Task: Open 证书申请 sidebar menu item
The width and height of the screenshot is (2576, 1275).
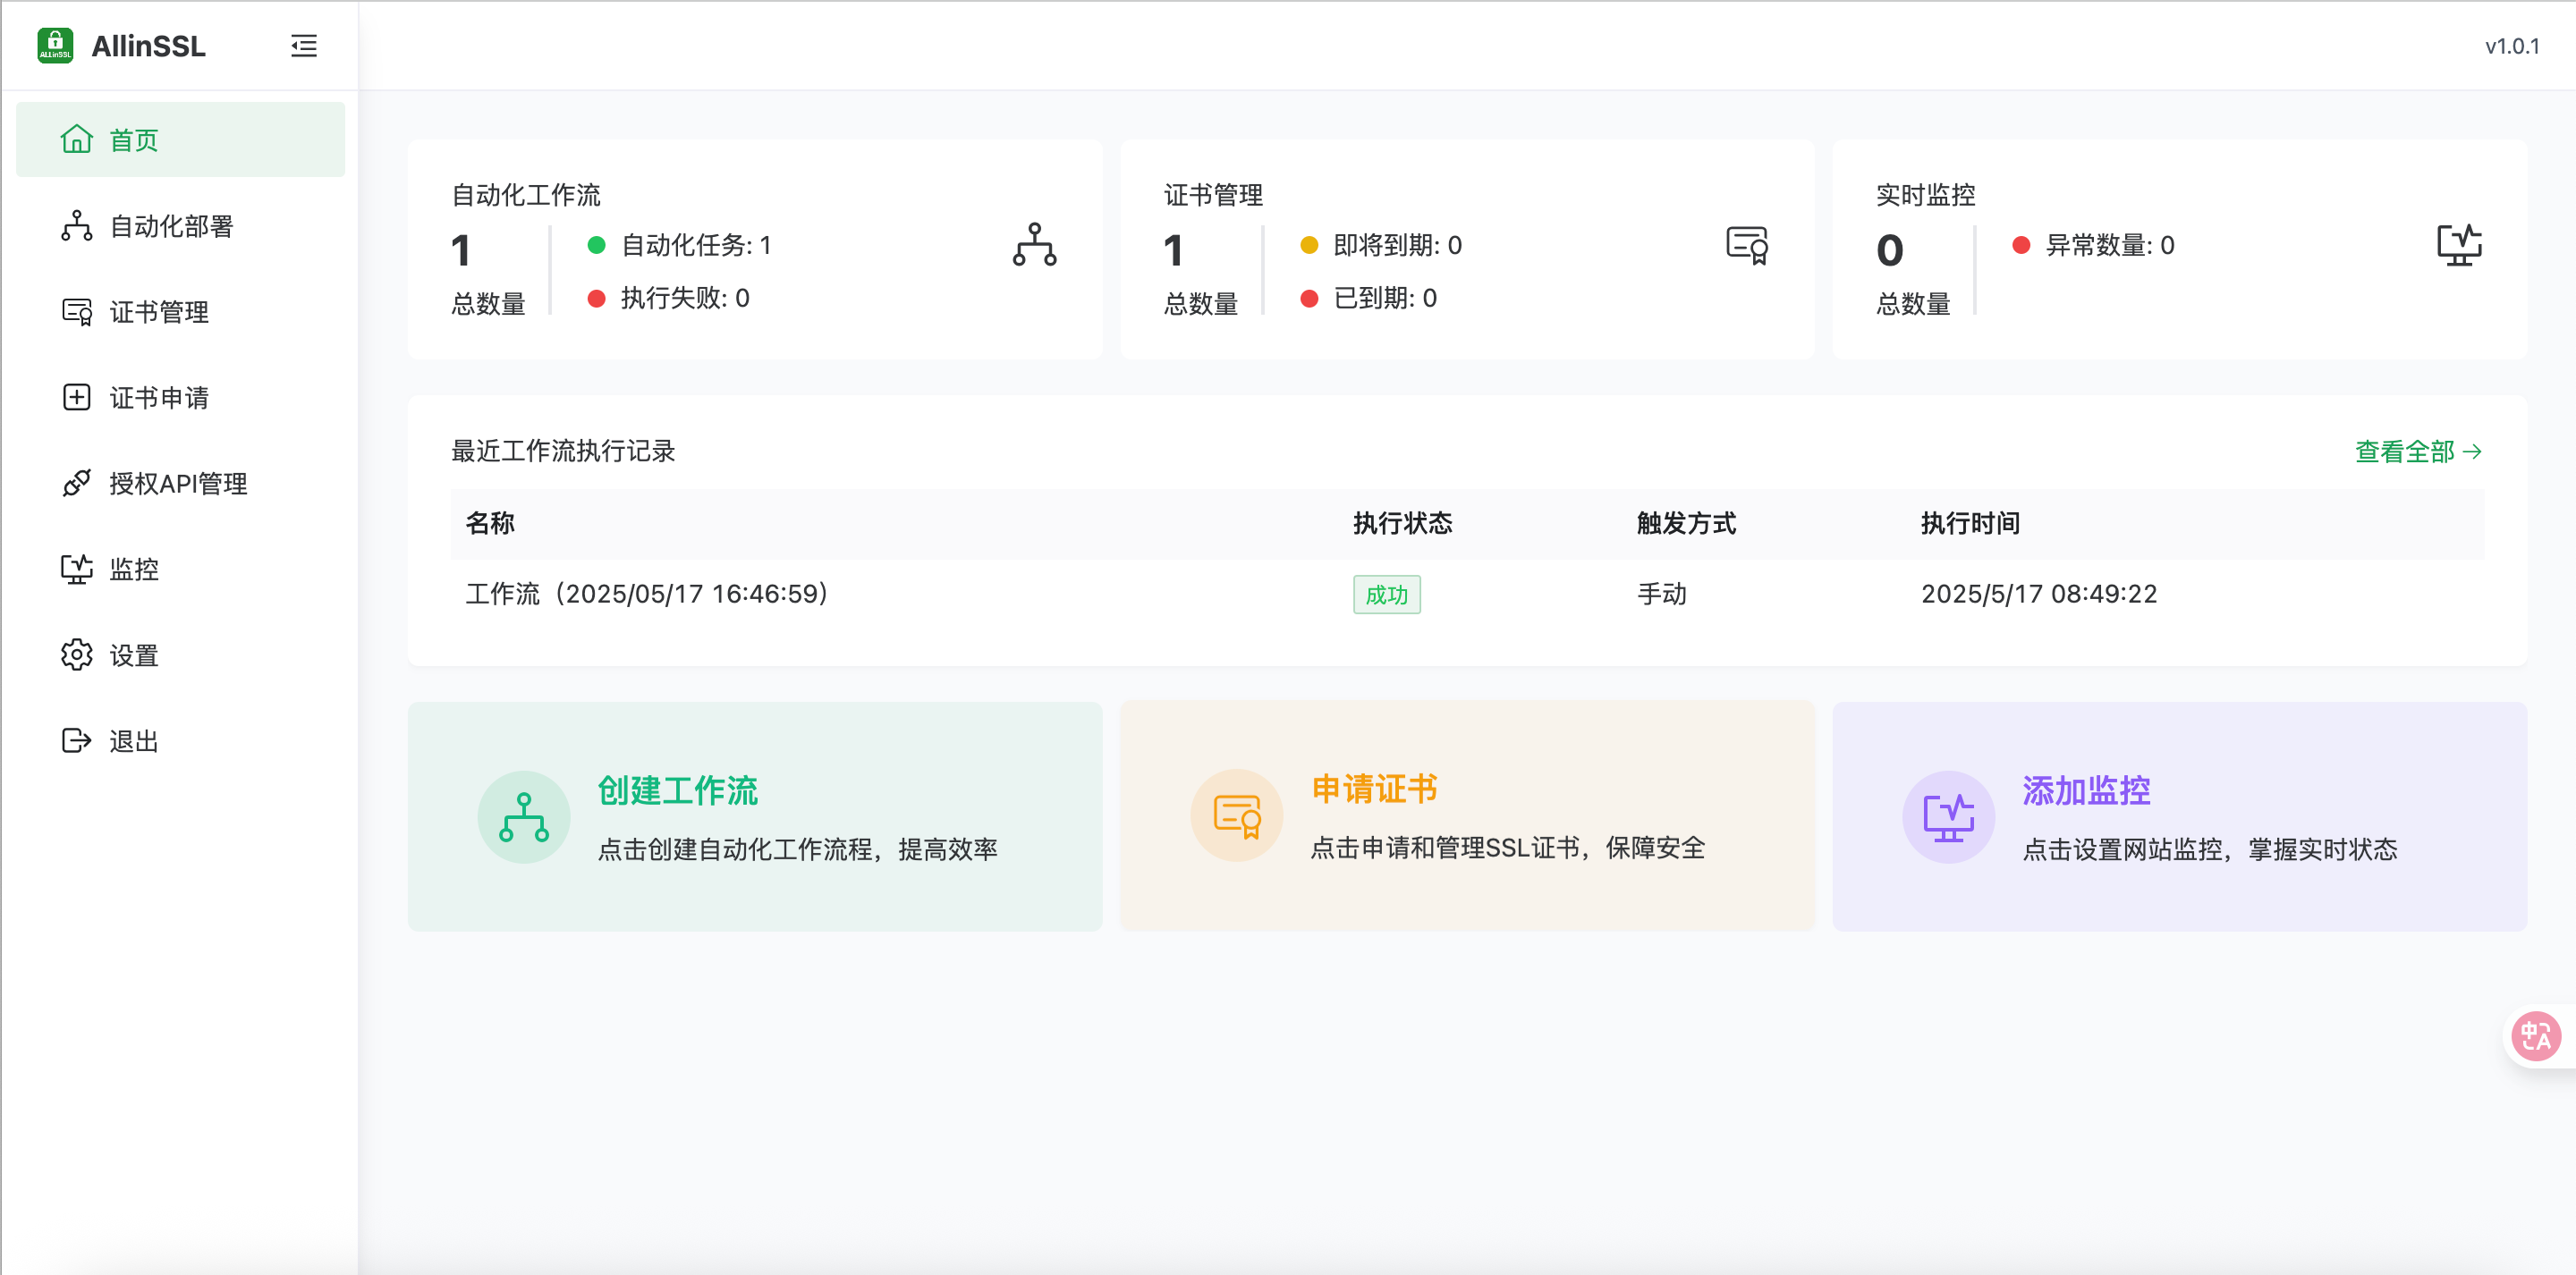Action: 159,398
